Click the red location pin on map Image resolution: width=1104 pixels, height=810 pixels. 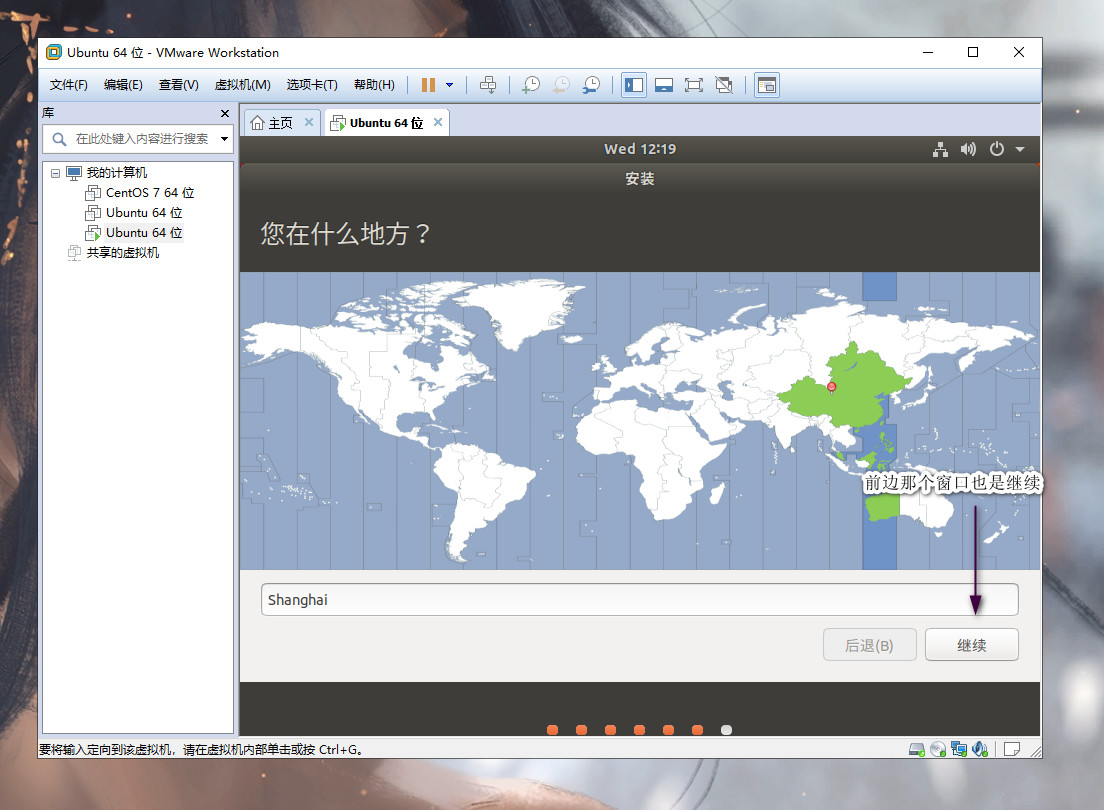[x=832, y=387]
